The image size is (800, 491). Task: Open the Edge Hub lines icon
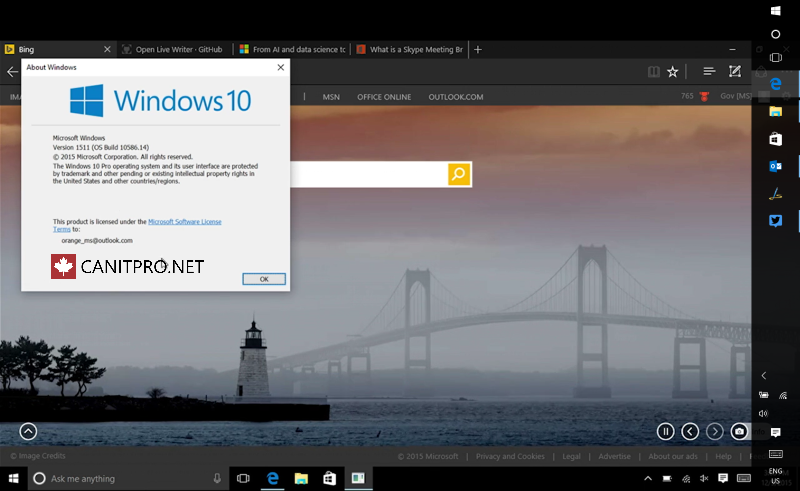coord(709,72)
